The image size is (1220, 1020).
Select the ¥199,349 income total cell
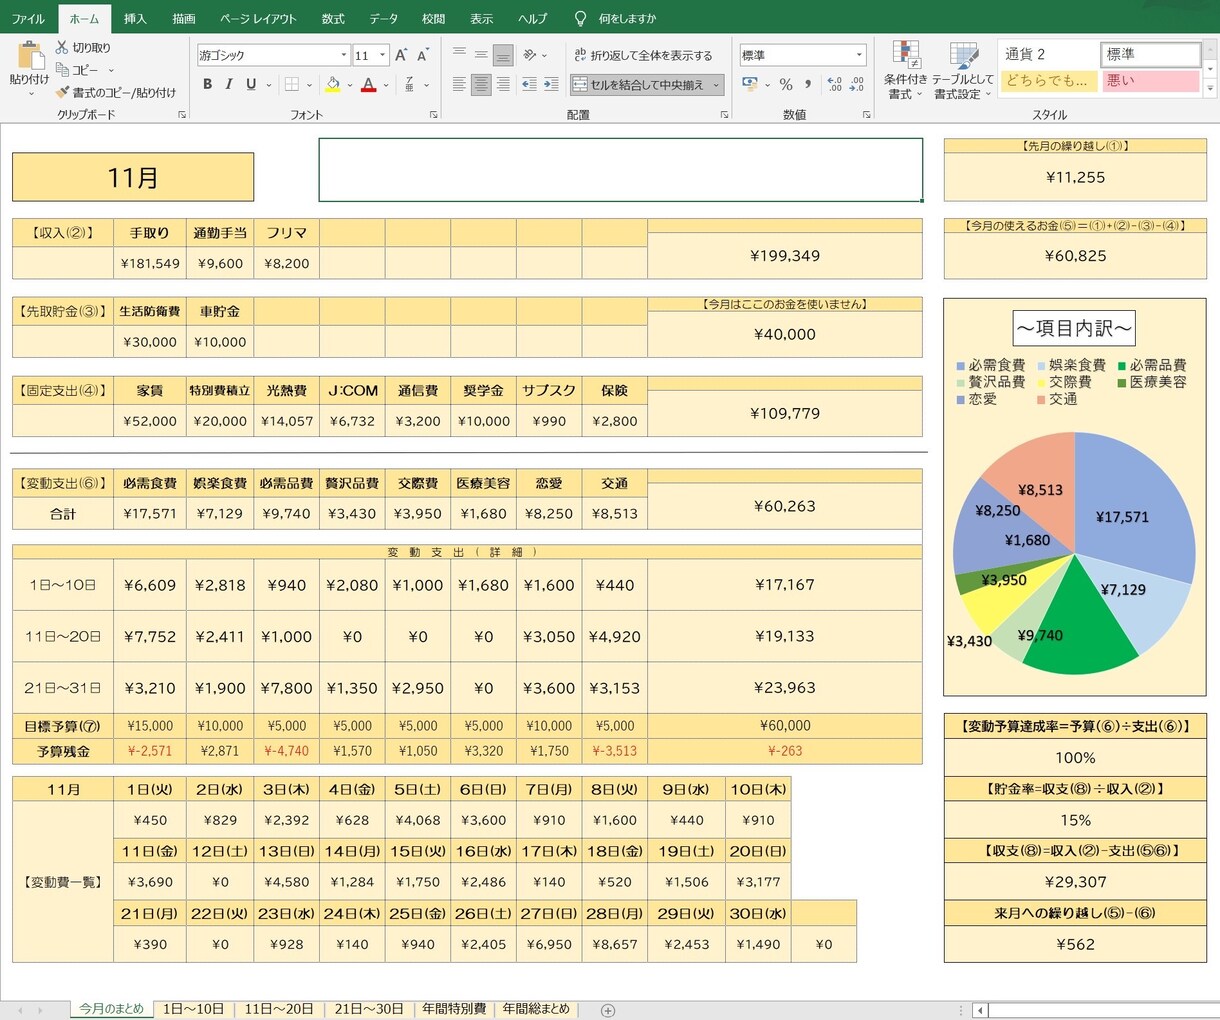pos(785,255)
